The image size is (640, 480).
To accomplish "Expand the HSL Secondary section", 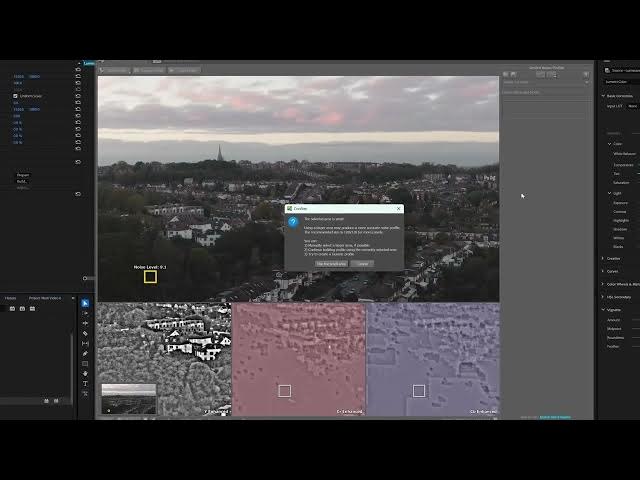I will (603, 297).
